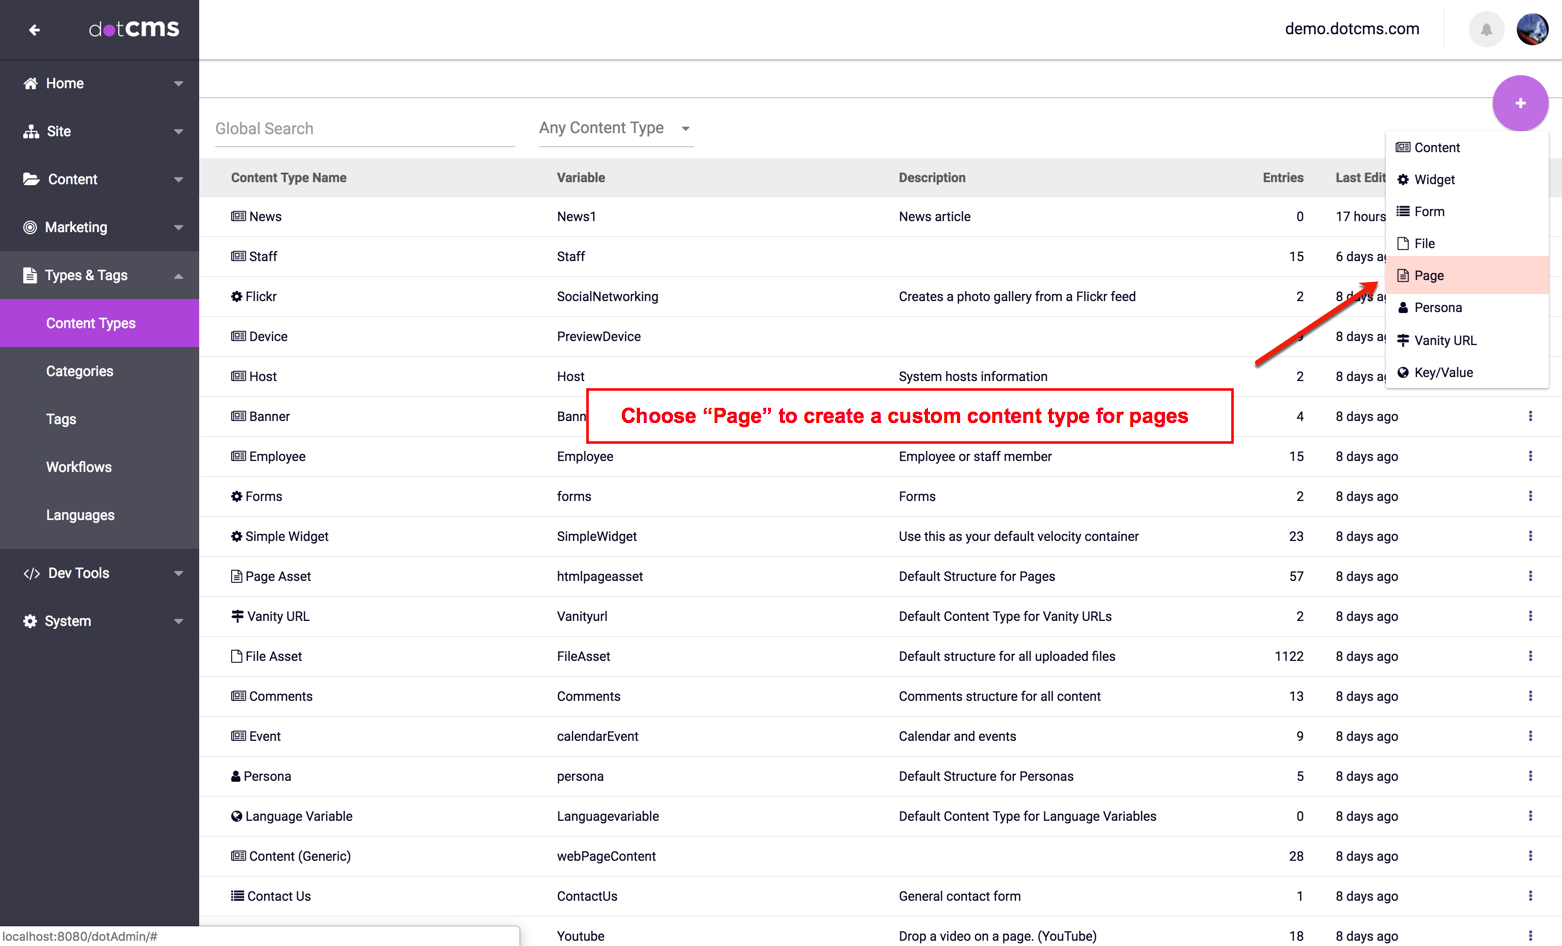The height and width of the screenshot is (946, 1562).
Task: Expand the Home sidebar section
Action: click(x=100, y=83)
